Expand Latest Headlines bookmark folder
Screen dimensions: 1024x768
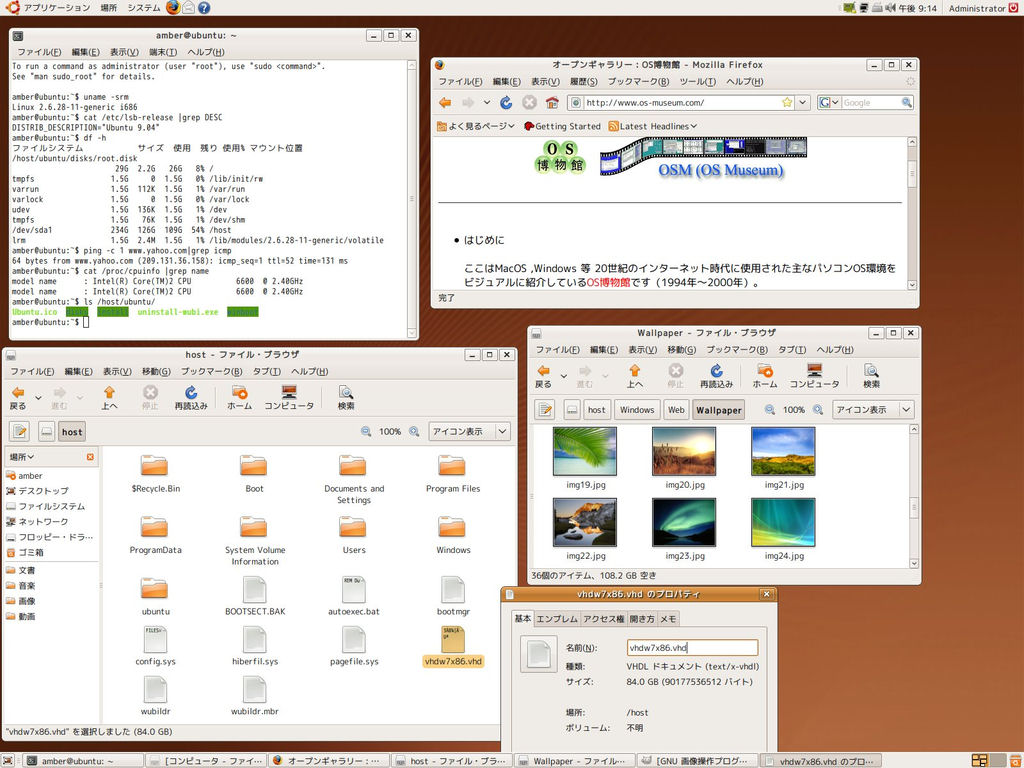tap(652, 127)
